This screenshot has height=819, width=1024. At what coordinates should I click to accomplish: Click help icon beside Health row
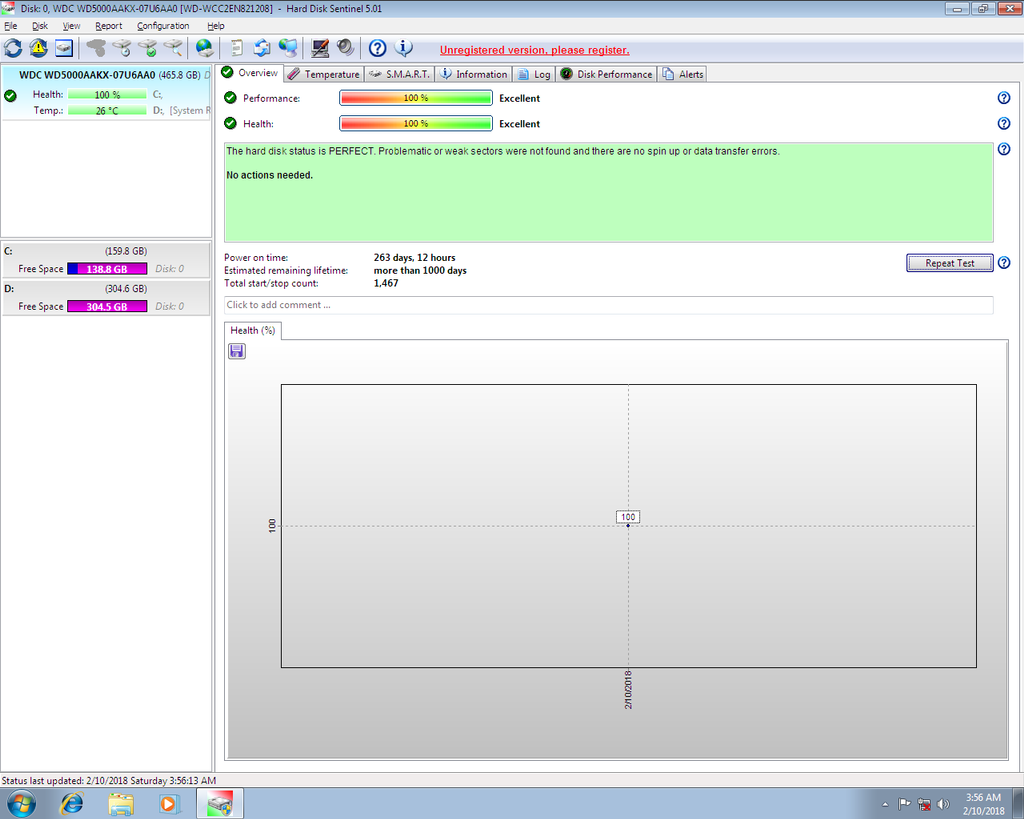click(x=1004, y=123)
